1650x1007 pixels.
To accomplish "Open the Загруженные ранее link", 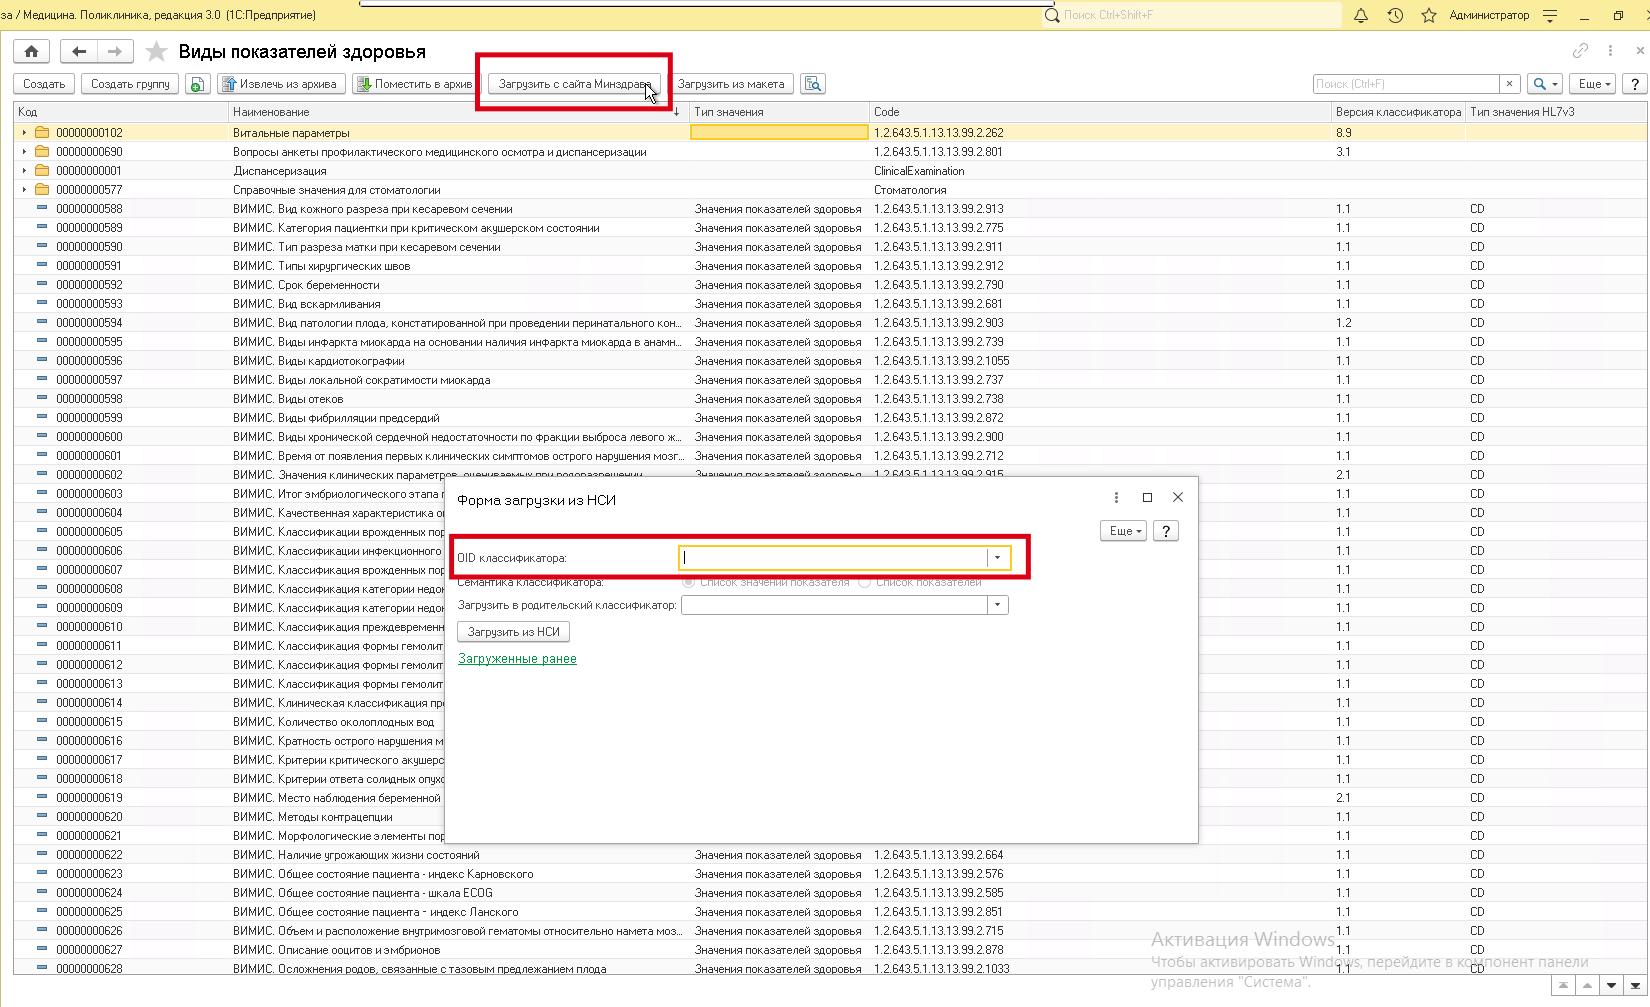I will tap(517, 659).
